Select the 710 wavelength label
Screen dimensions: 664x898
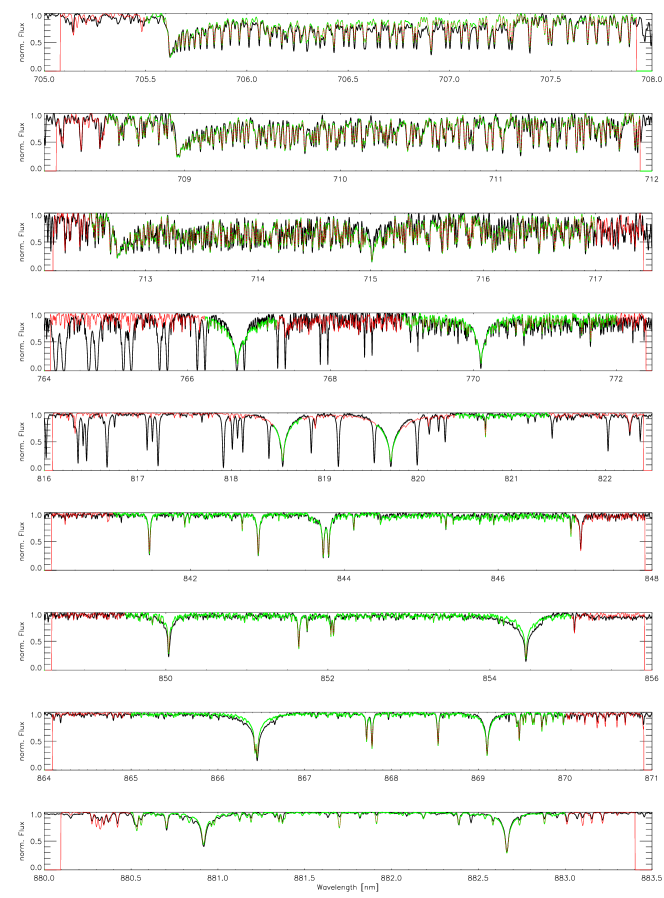340,179
